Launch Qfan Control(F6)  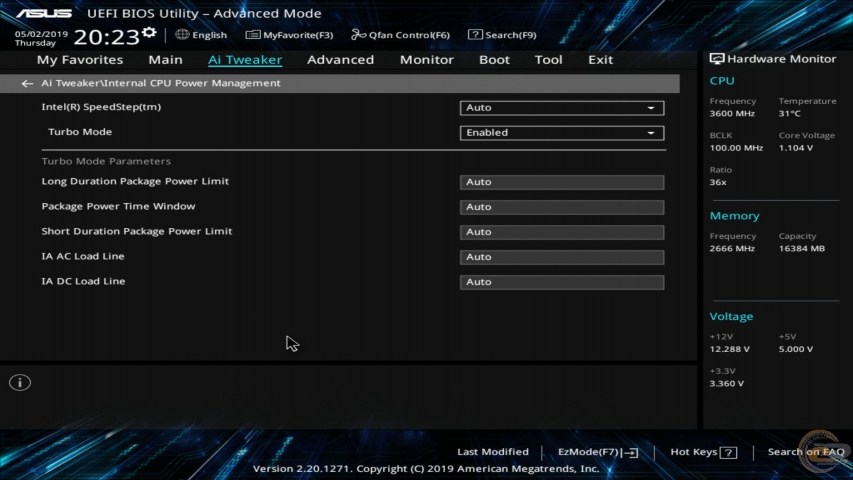point(400,35)
